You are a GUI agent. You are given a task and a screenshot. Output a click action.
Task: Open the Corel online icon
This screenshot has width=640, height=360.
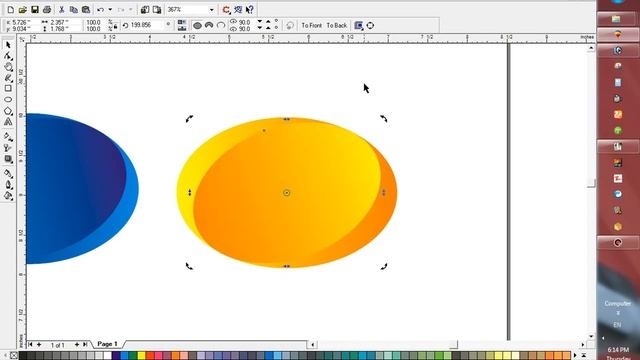(x=238, y=9)
